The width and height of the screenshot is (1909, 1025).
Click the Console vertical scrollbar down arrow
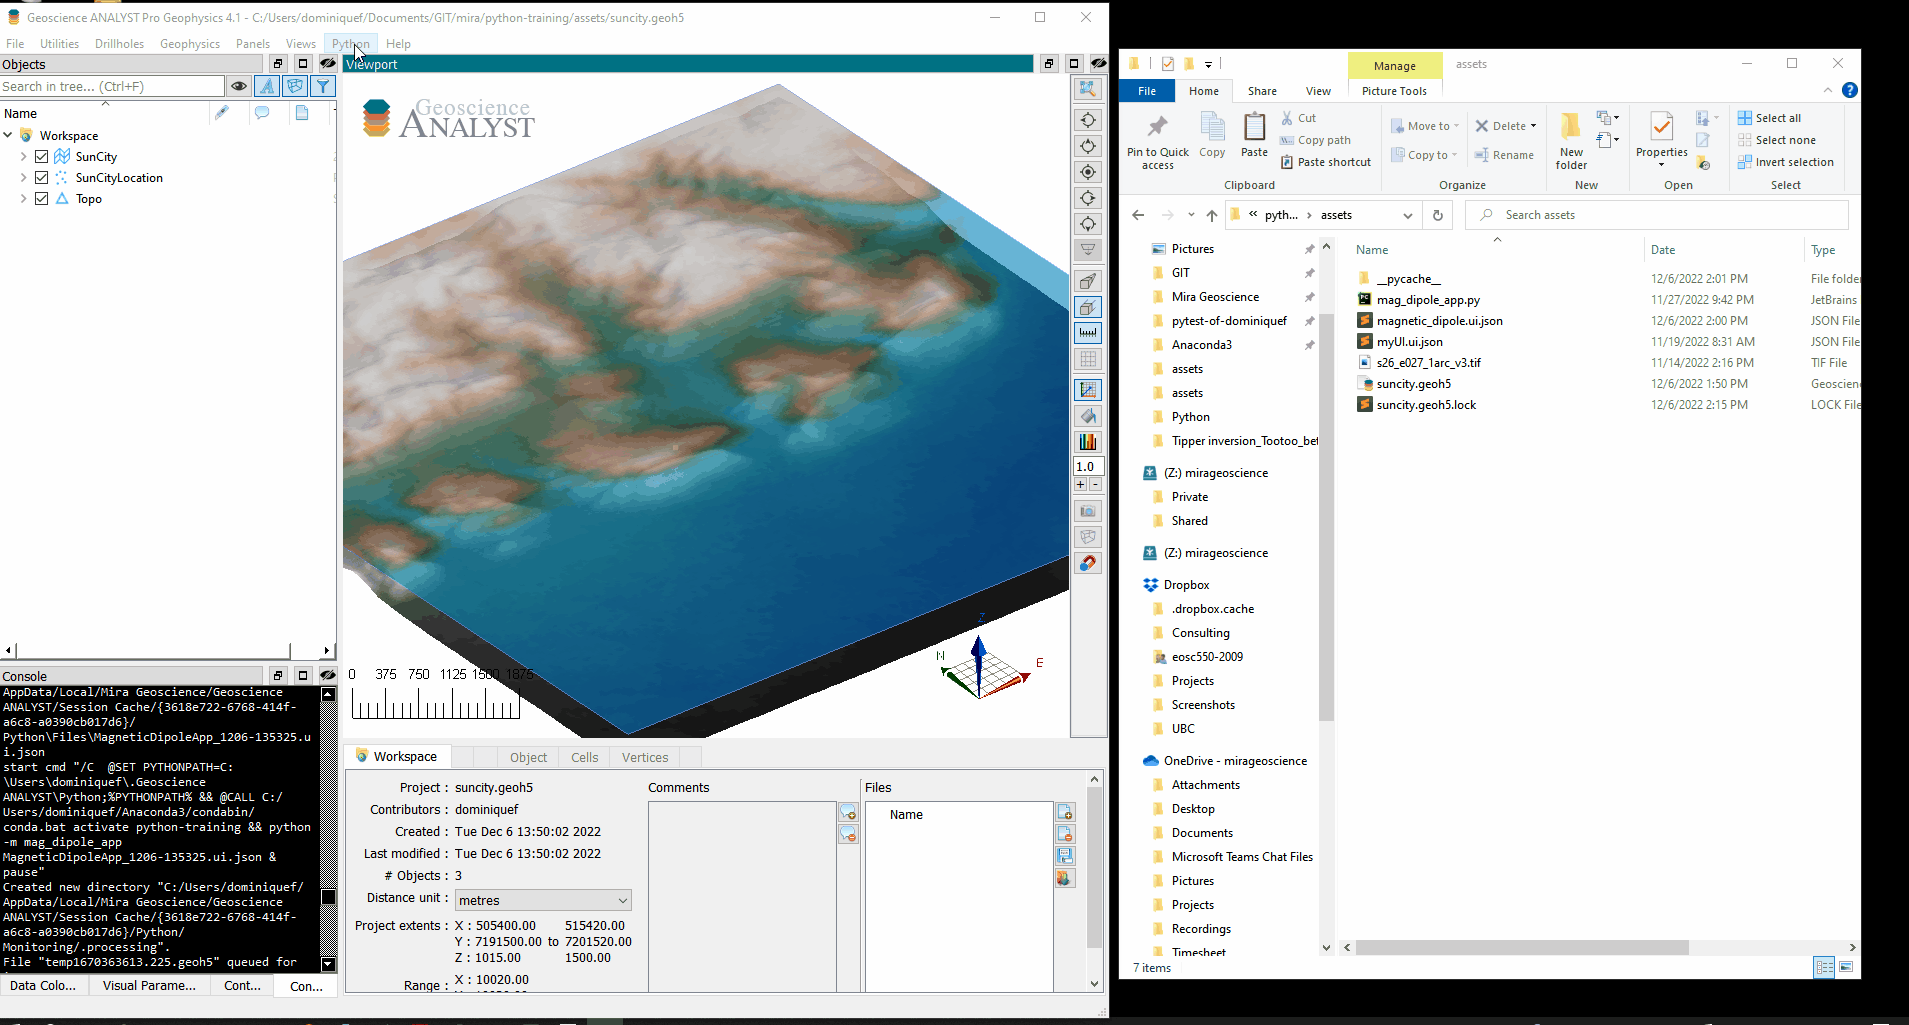click(x=328, y=964)
